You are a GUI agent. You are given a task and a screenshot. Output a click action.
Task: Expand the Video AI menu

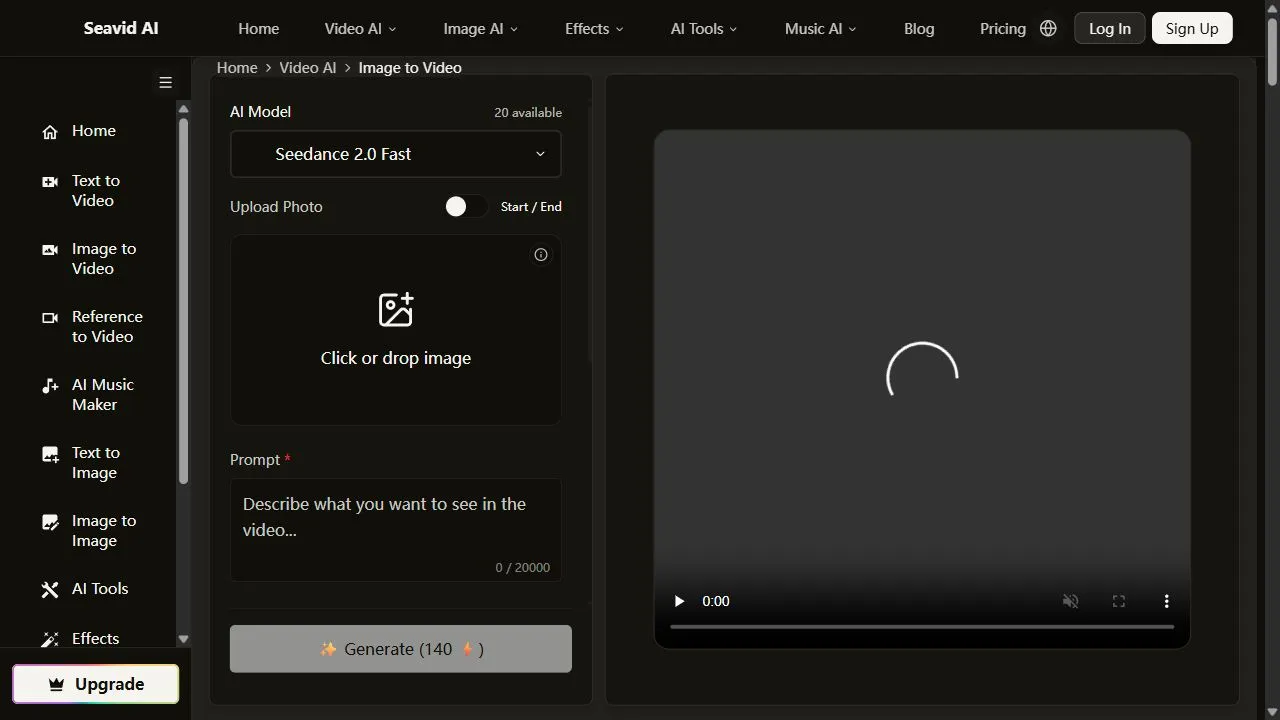(x=360, y=28)
